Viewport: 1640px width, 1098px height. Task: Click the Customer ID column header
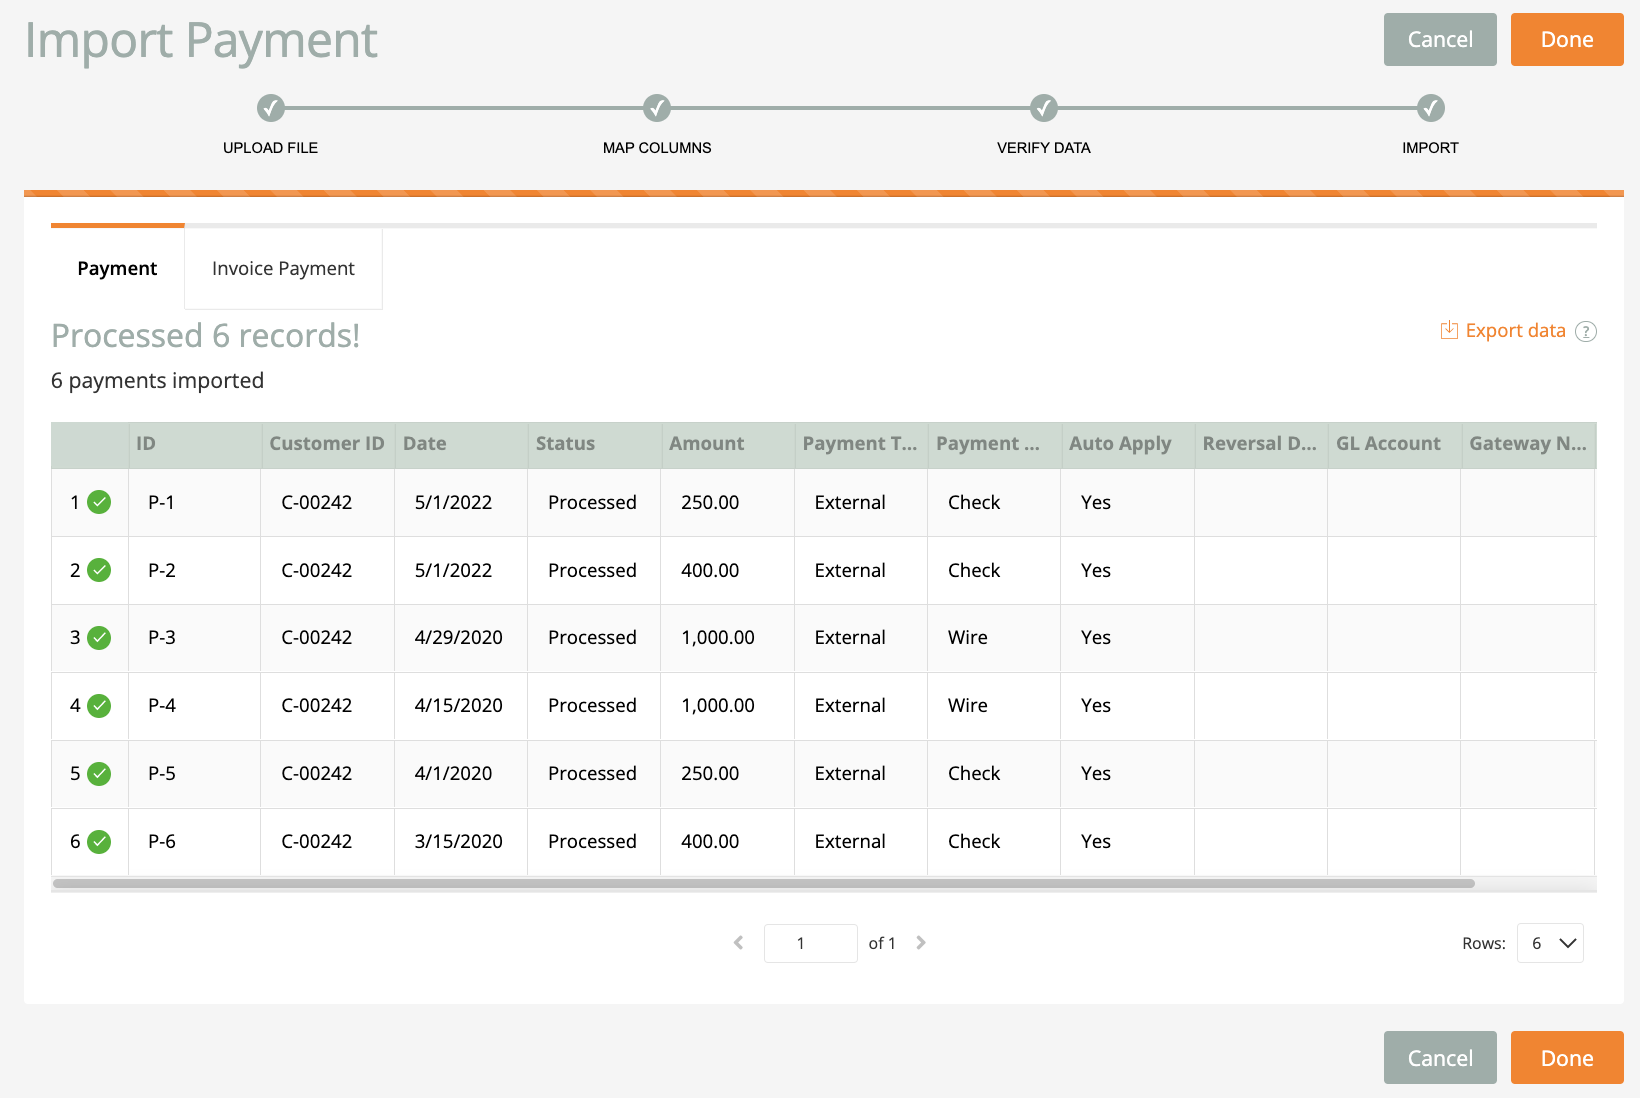[327, 445]
